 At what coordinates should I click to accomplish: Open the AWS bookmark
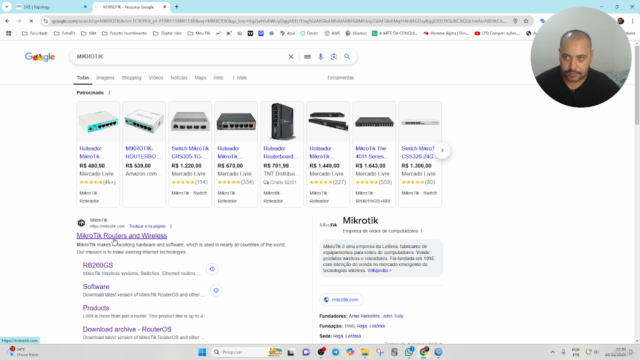pyautogui.click(x=332, y=33)
